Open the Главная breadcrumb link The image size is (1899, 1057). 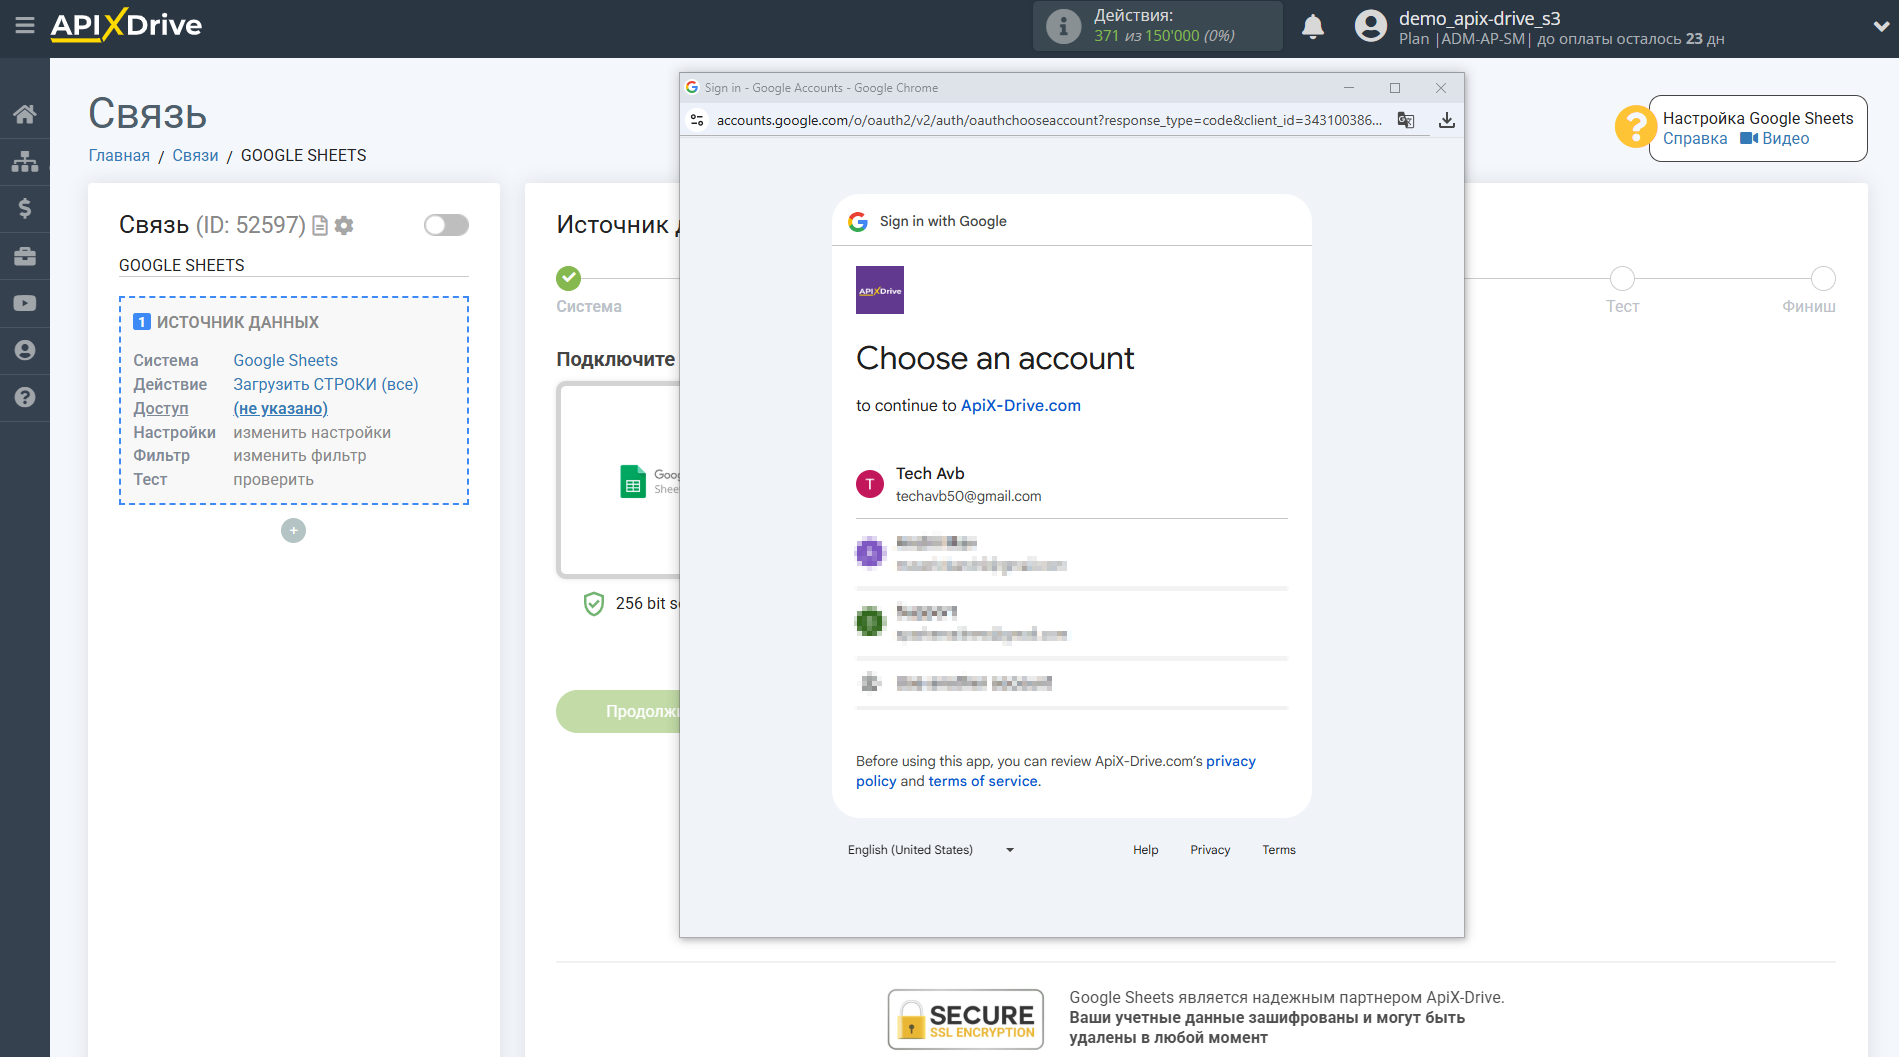tap(118, 155)
